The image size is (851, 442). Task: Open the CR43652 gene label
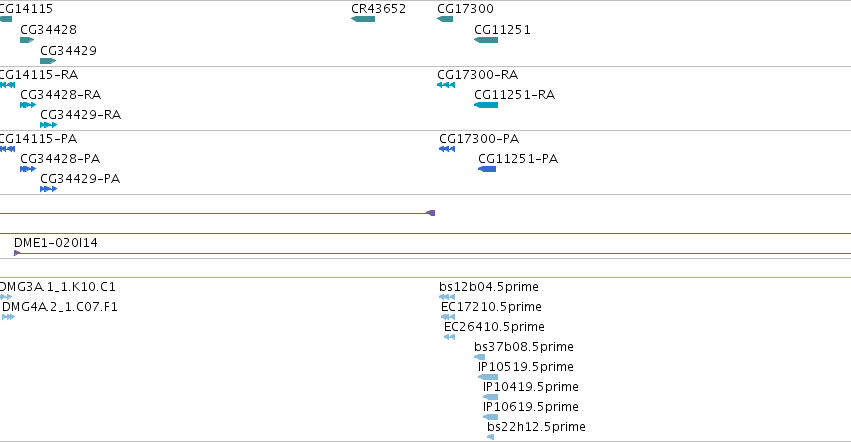click(x=378, y=9)
